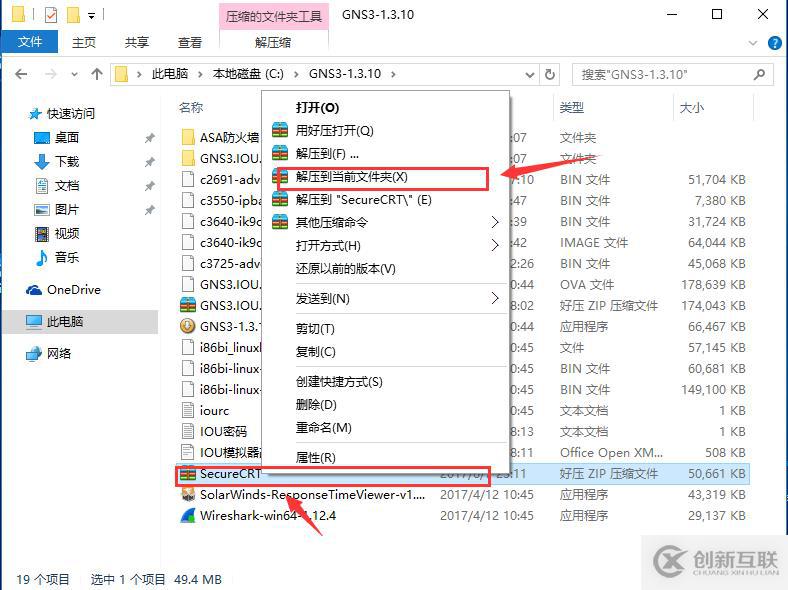788x590 pixels.
Task: Click the search magnifier icon
Action: 759,74
